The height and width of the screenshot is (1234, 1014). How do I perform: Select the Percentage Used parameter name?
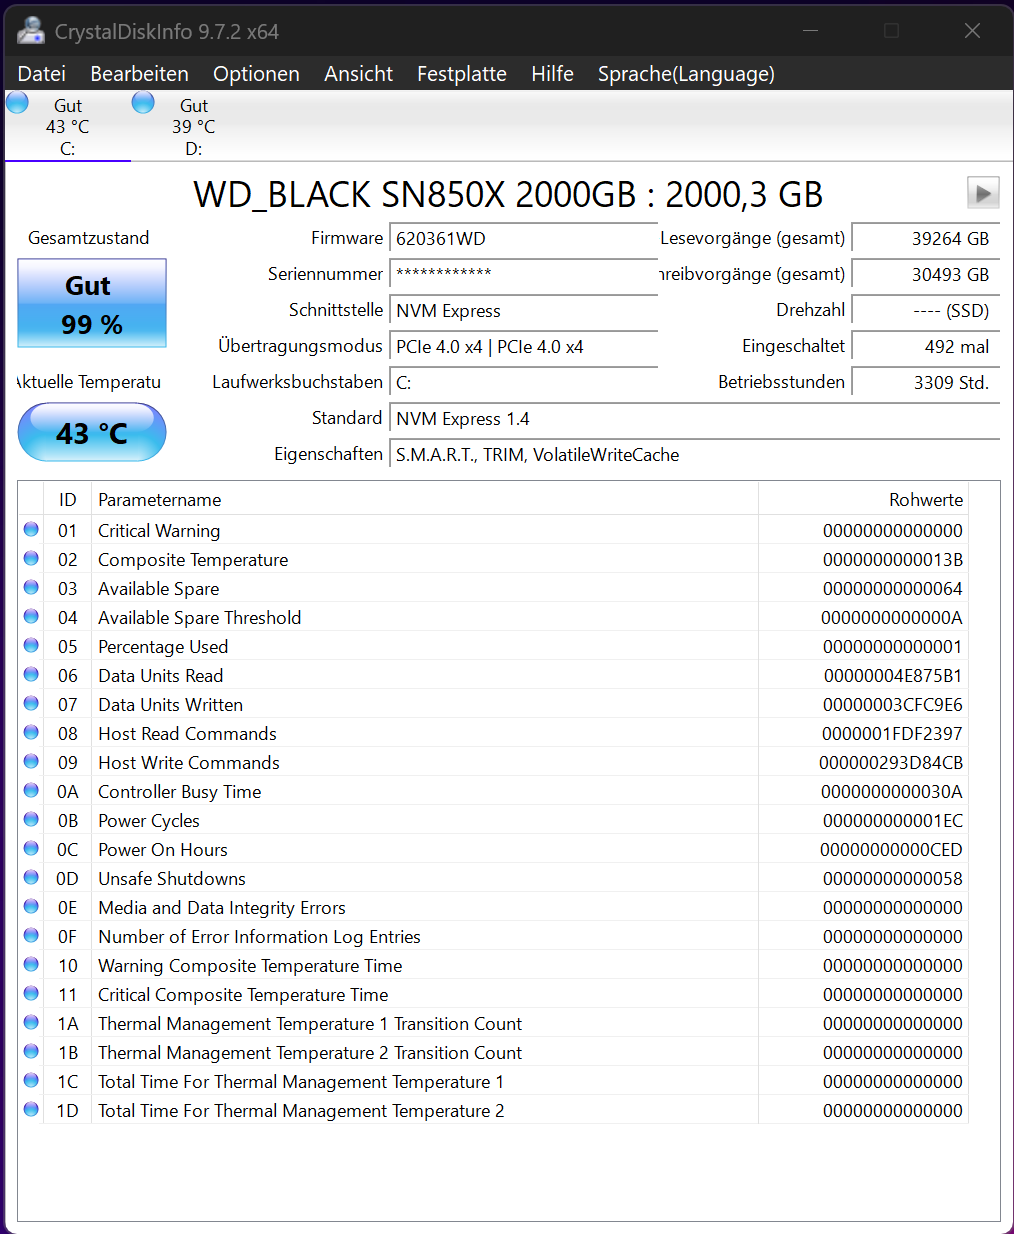pos(163,647)
